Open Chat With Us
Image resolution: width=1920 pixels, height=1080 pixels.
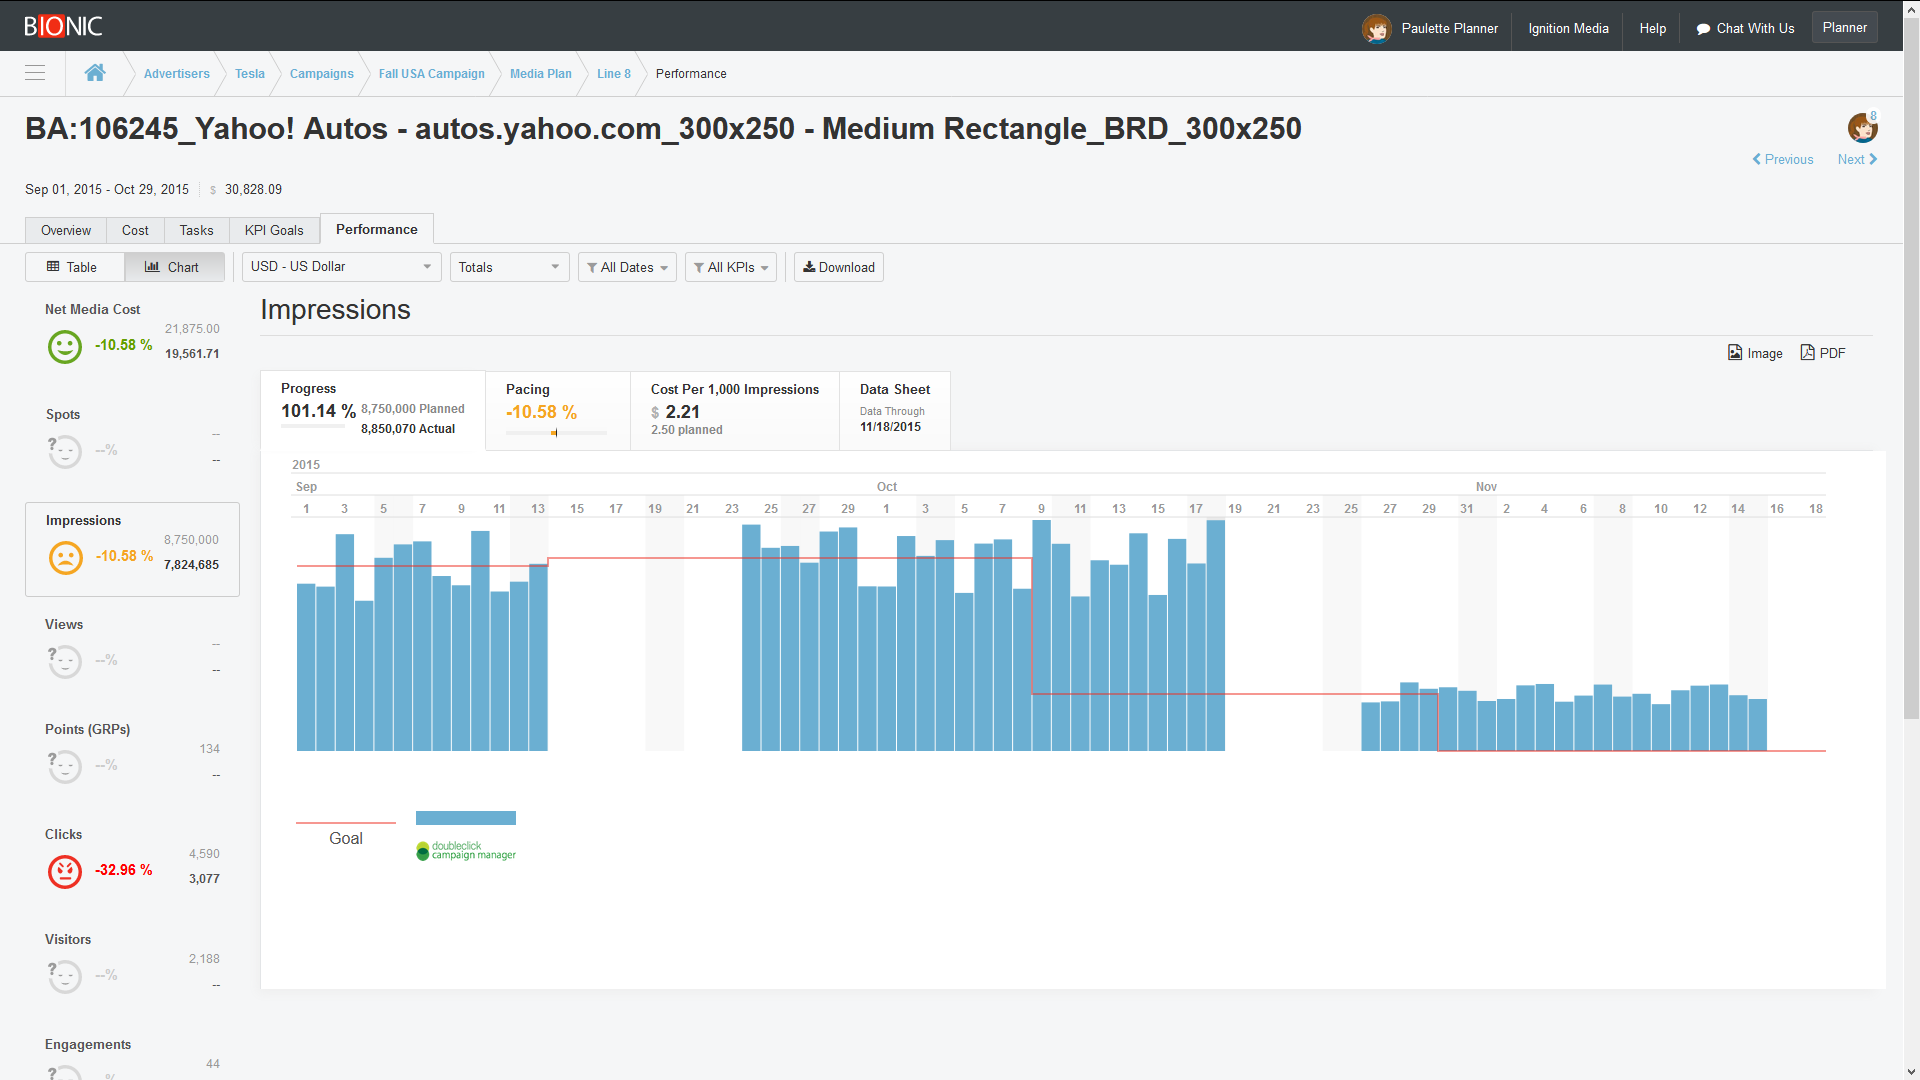pos(1744,28)
